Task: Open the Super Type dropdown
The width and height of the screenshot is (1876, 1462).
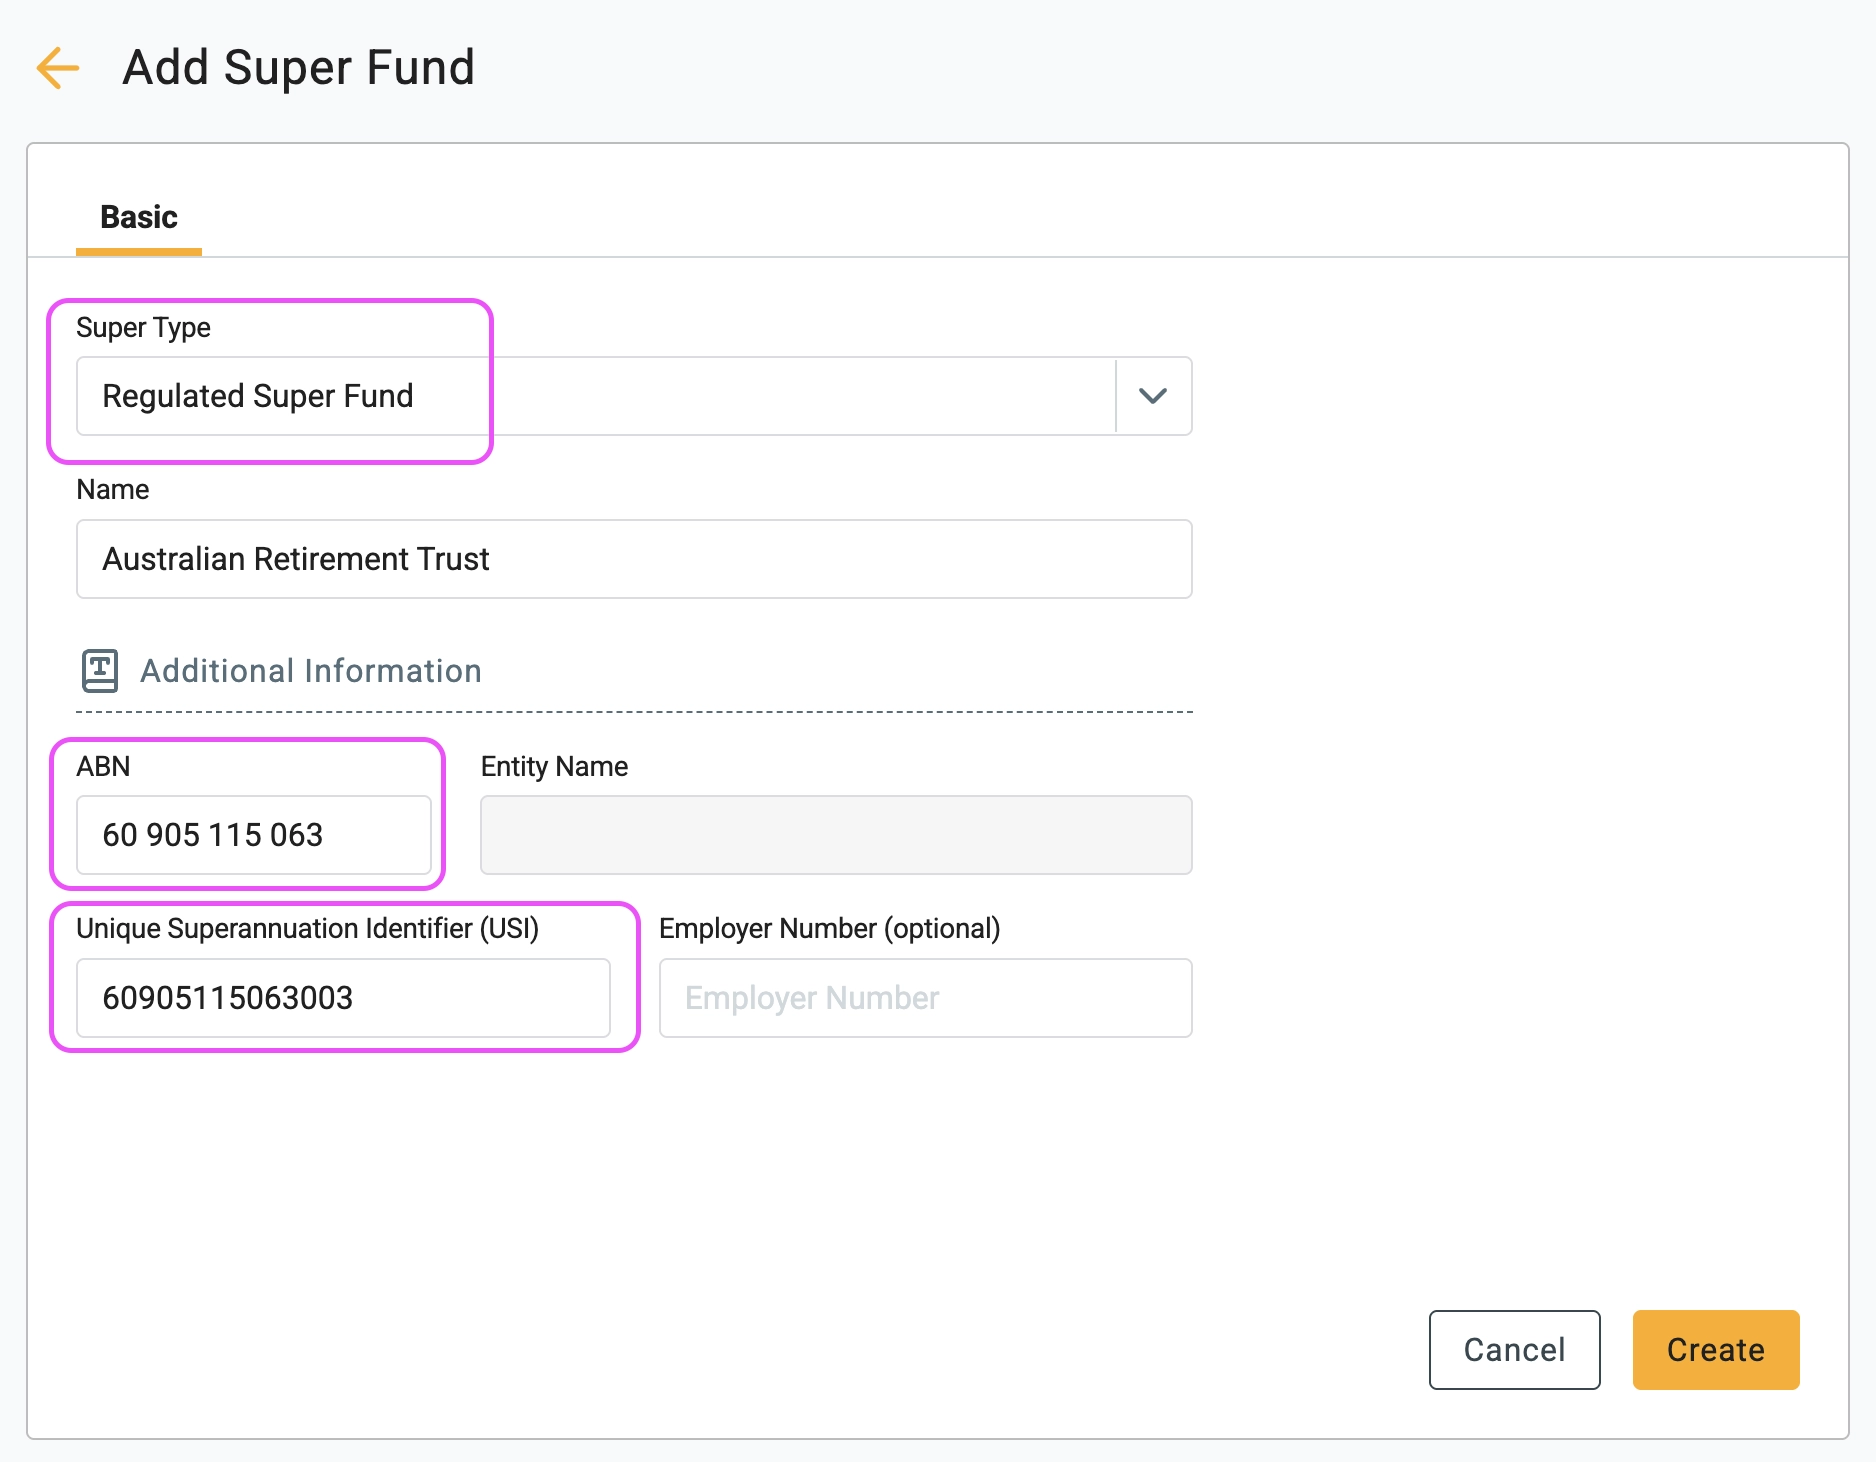Action: pyautogui.click(x=634, y=396)
